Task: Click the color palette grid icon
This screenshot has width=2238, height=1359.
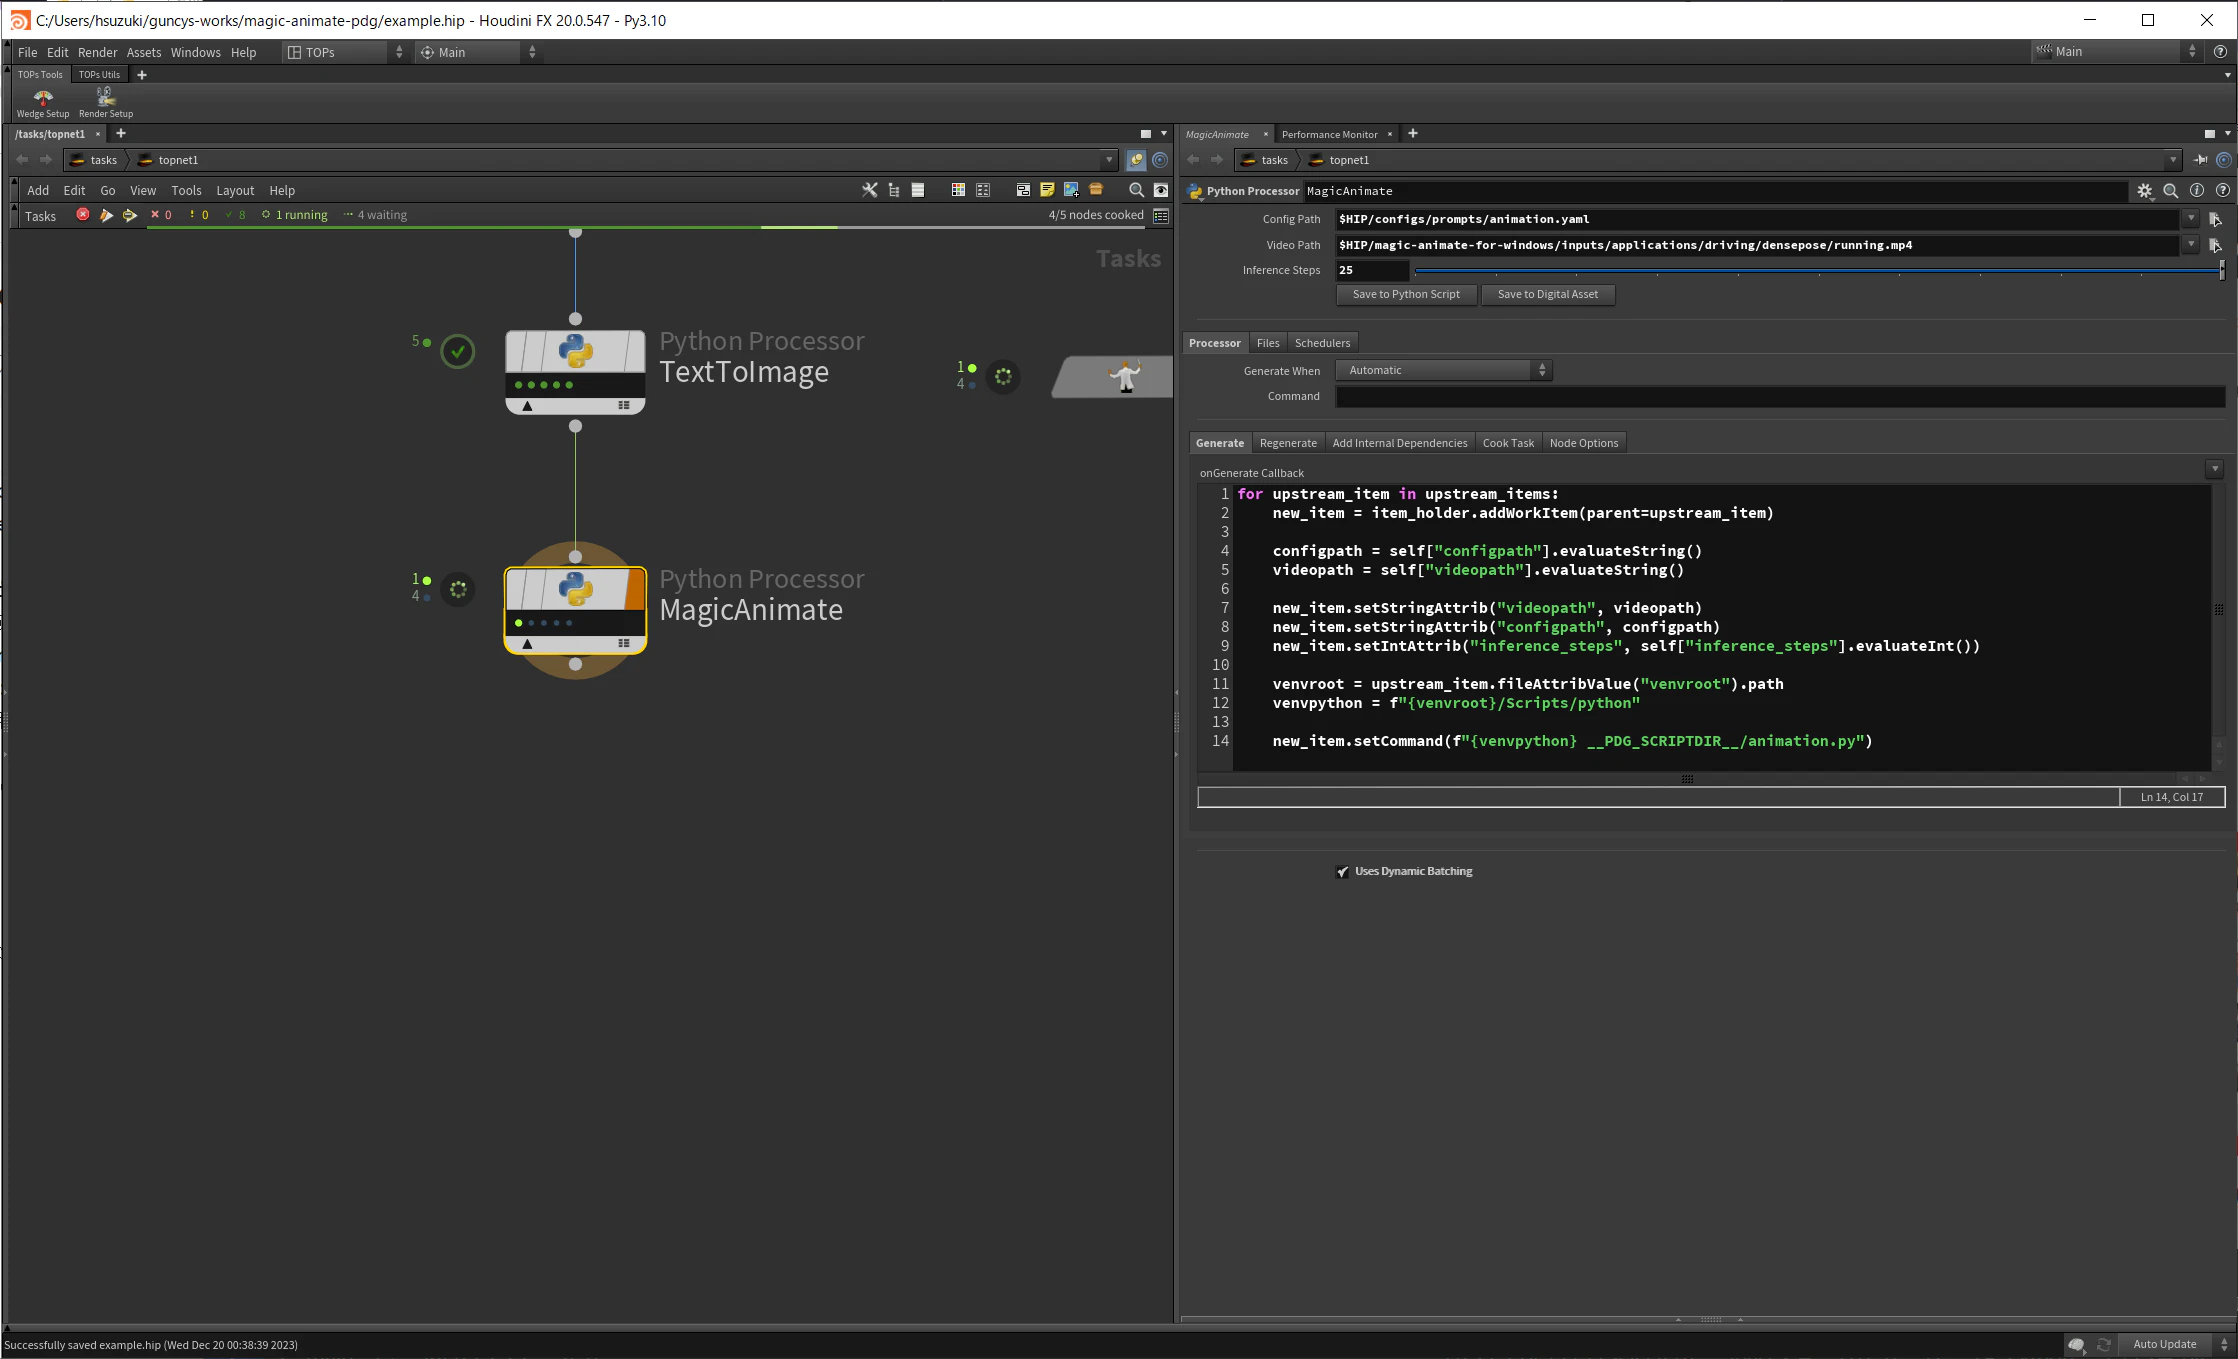Action: (958, 190)
